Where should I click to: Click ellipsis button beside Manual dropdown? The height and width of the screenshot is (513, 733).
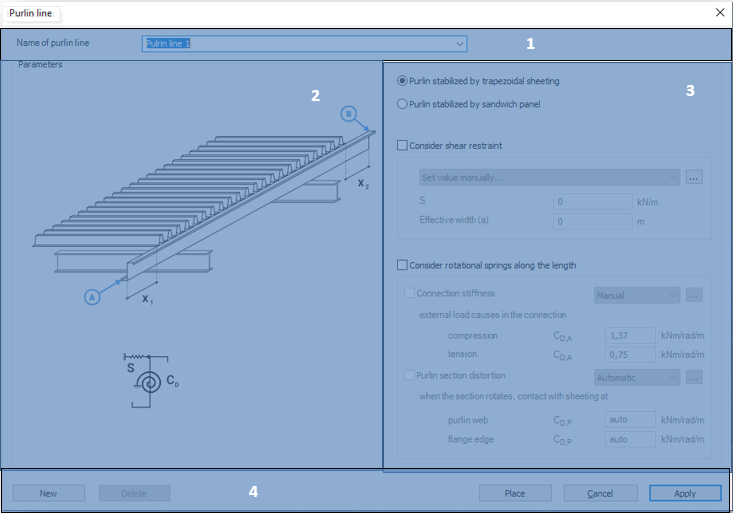(x=694, y=296)
